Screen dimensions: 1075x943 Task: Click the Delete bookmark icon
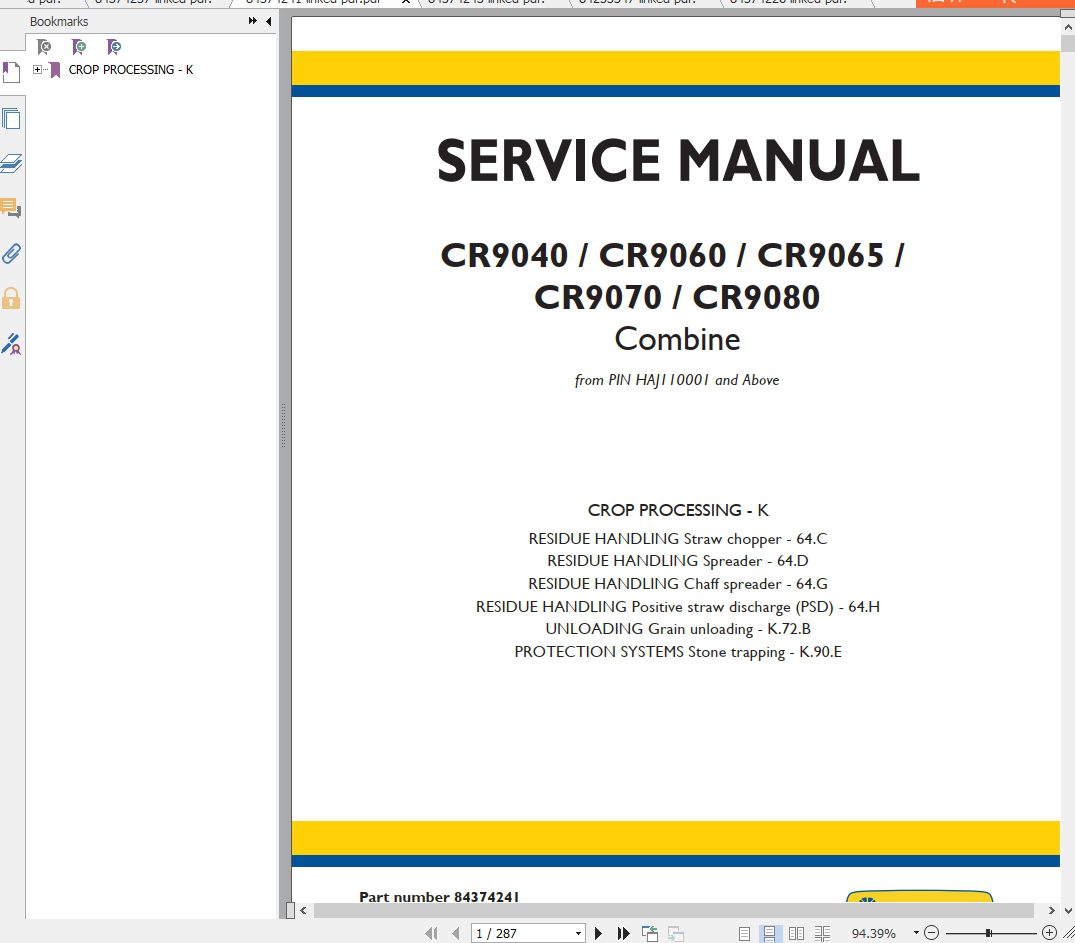point(43,46)
